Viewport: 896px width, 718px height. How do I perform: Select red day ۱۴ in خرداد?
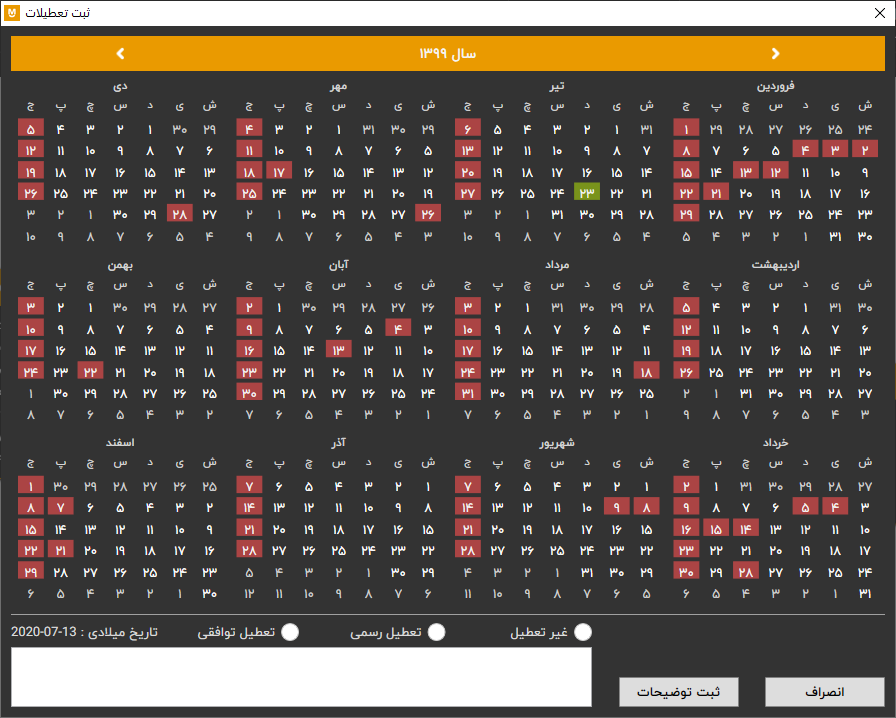click(x=746, y=529)
